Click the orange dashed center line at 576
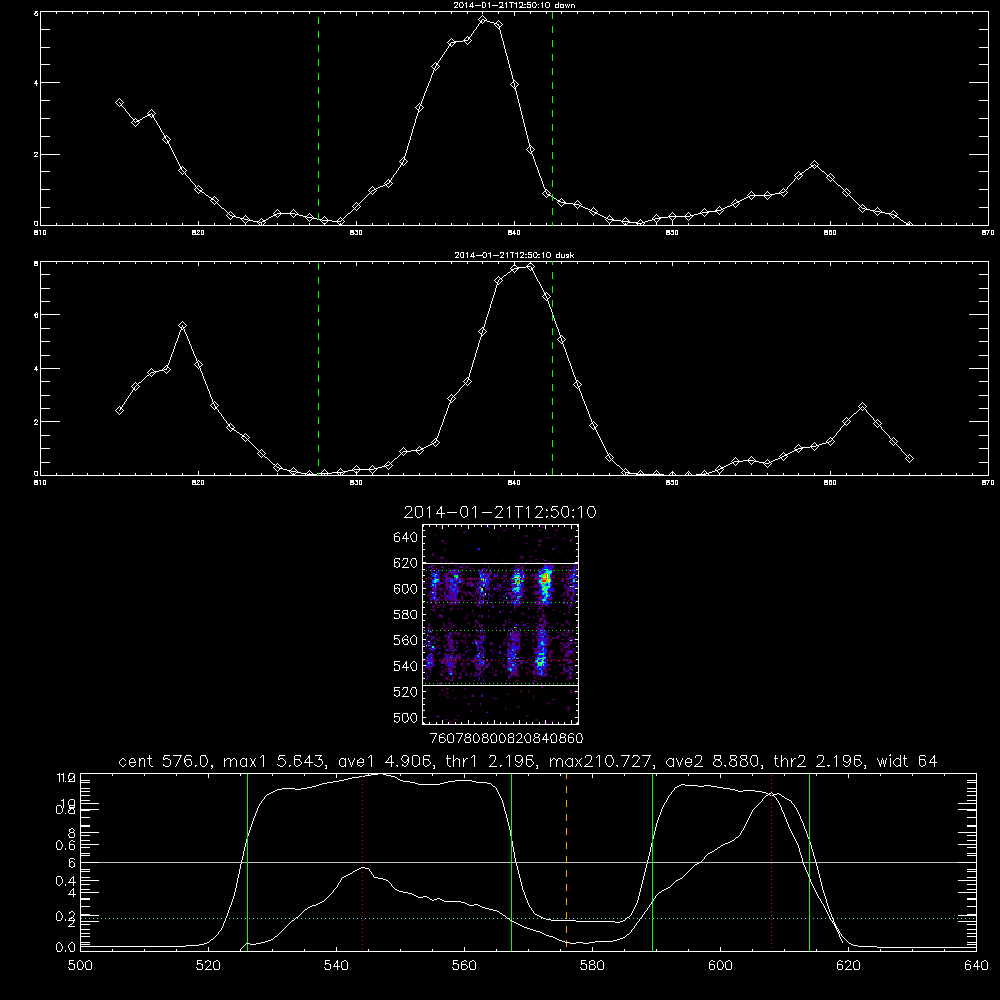 point(566,861)
